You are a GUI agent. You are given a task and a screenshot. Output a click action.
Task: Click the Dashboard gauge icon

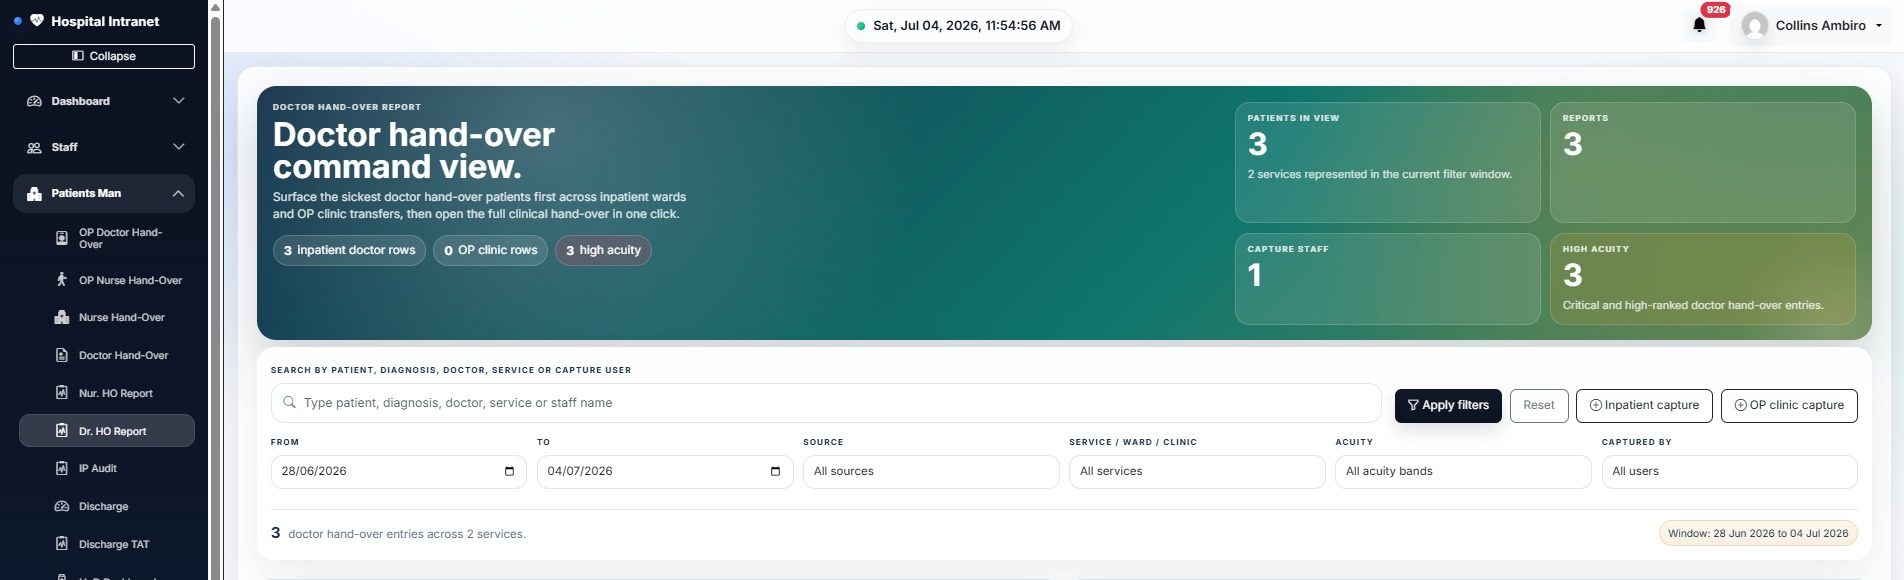click(x=34, y=101)
